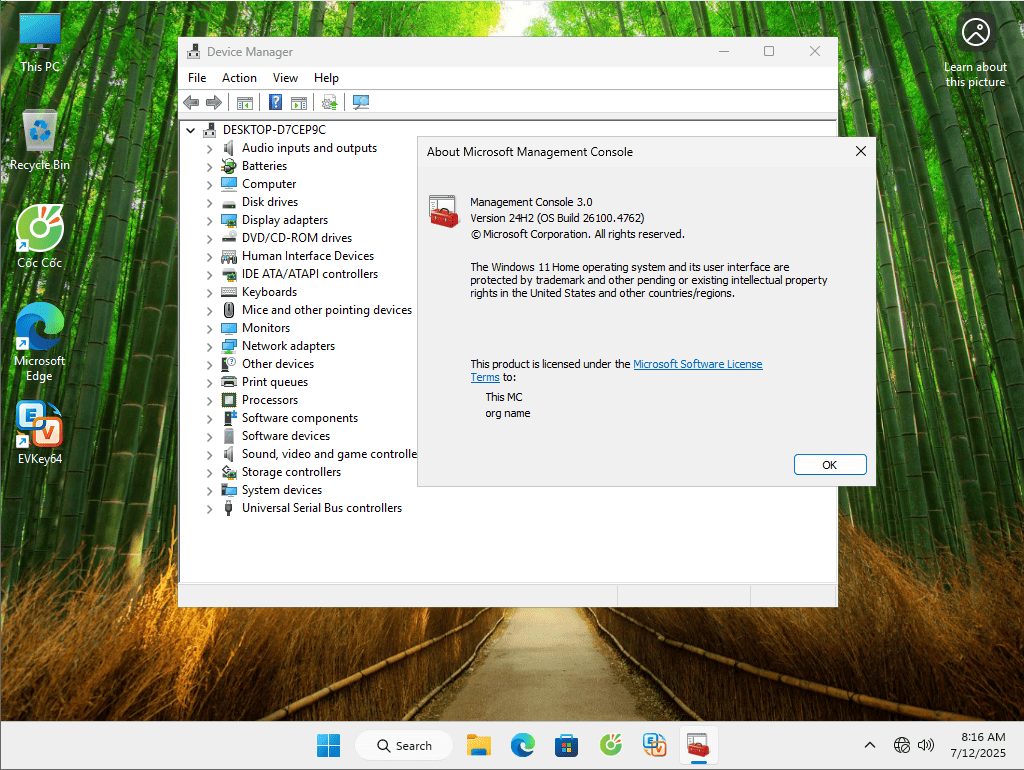Viewport: 1024px width, 770px height.
Task: Select the EVKey64 desktop shortcut
Action: click(x=40, y=433)
